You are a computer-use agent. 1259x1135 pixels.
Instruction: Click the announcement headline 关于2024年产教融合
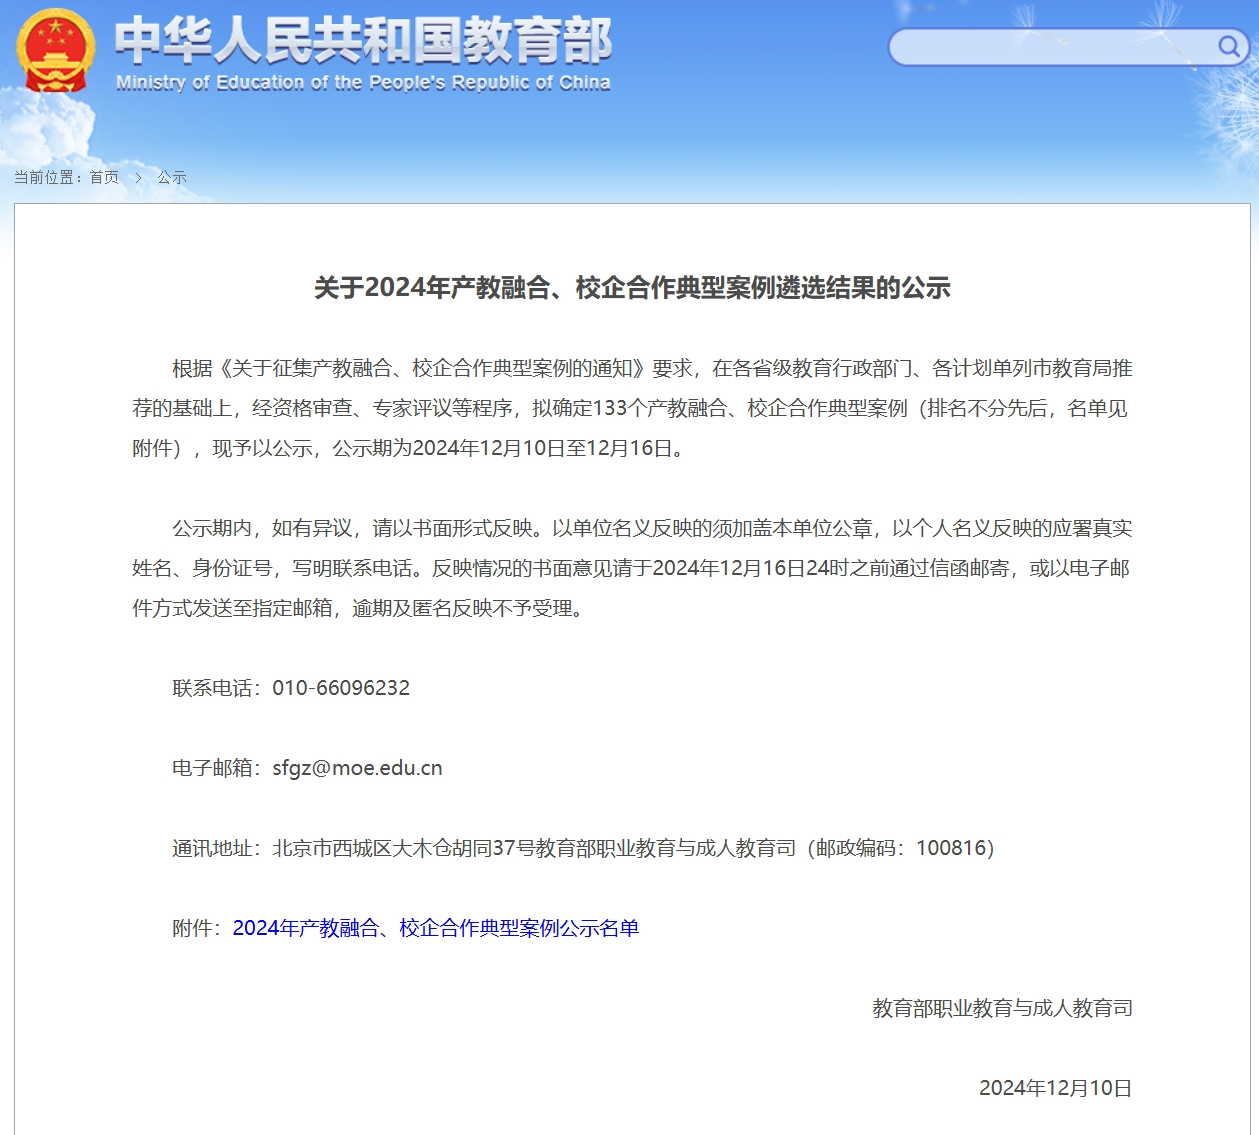click(x=632, y=288)
